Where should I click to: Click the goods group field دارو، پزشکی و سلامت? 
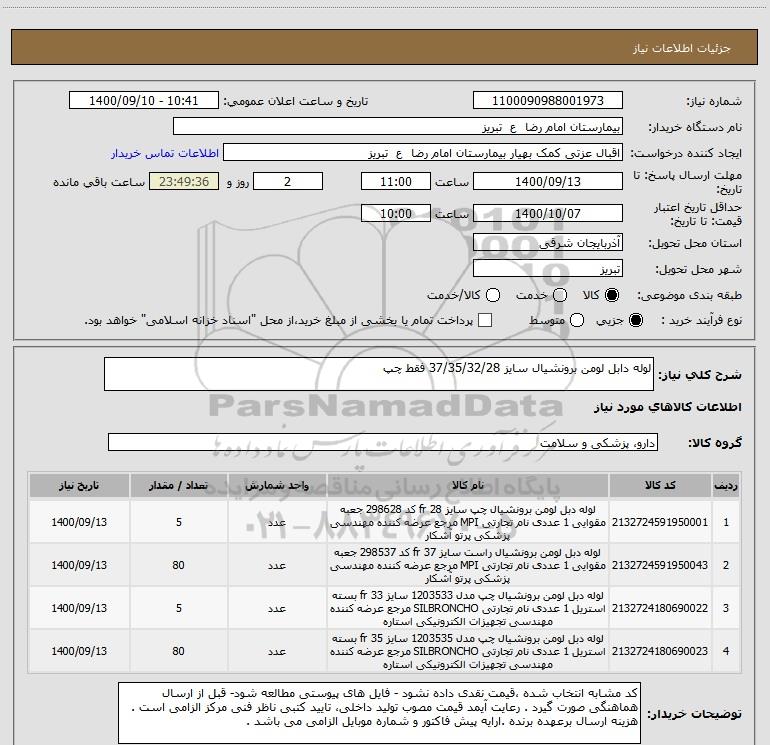pyautogui.click(x=383, y=442)
